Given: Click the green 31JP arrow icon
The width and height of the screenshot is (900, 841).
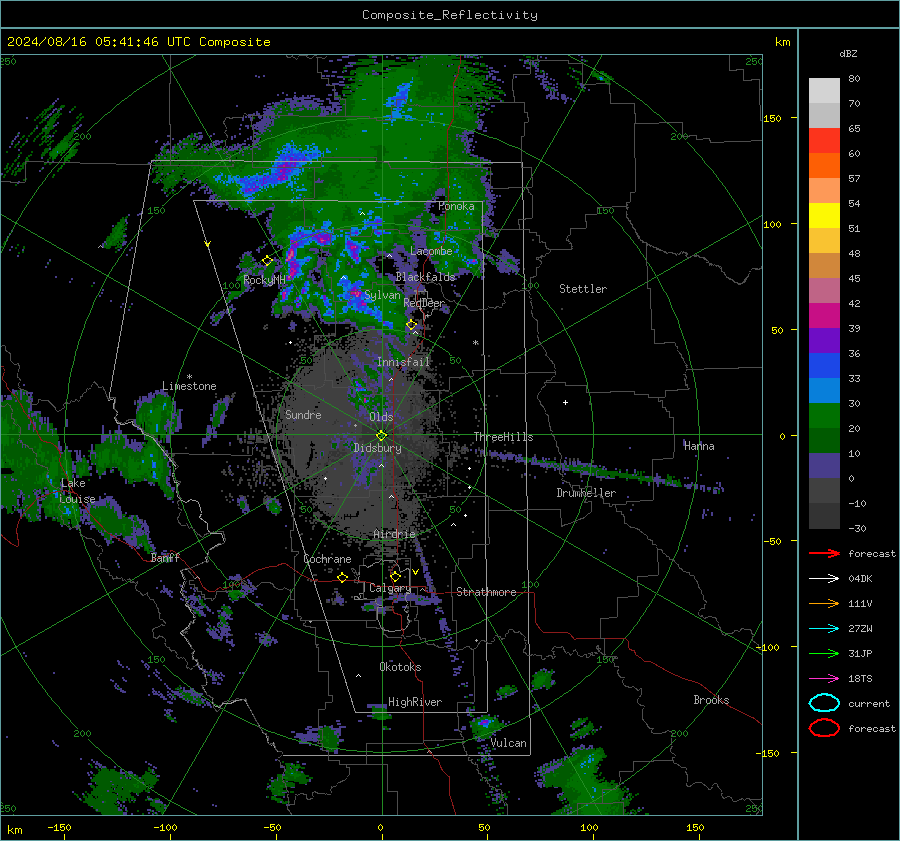Looking at the screenshot, I should click(824, 653).
